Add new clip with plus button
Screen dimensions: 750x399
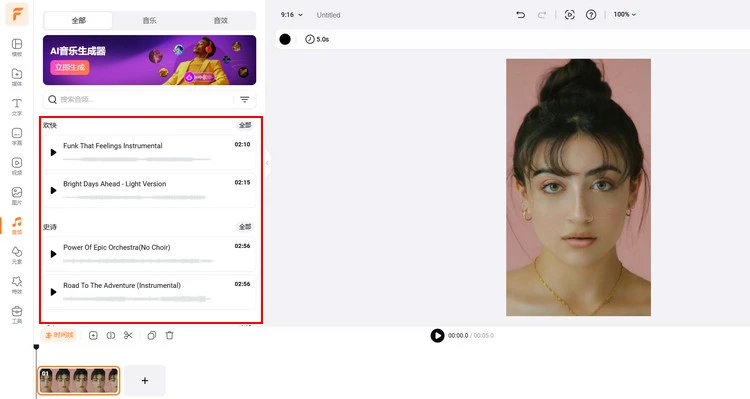[145, 380]
